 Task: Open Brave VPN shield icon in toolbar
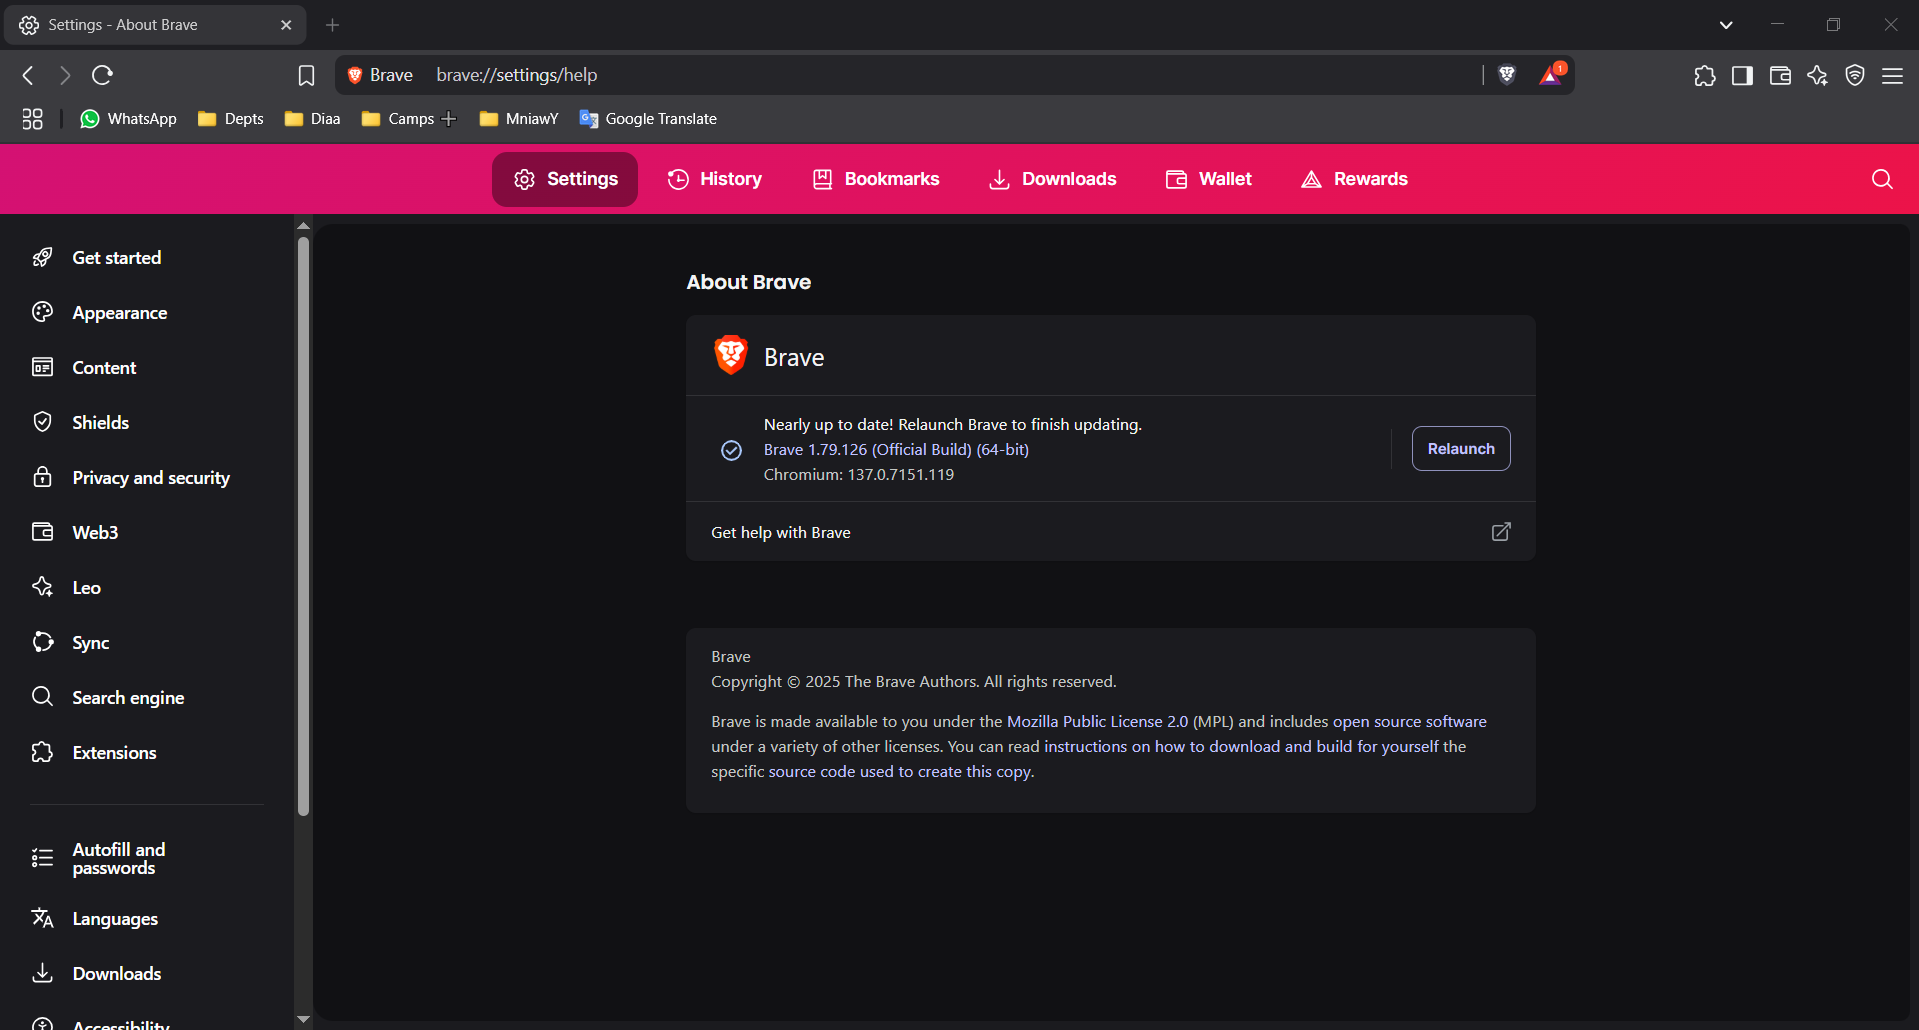click(x=1855, y=75)
